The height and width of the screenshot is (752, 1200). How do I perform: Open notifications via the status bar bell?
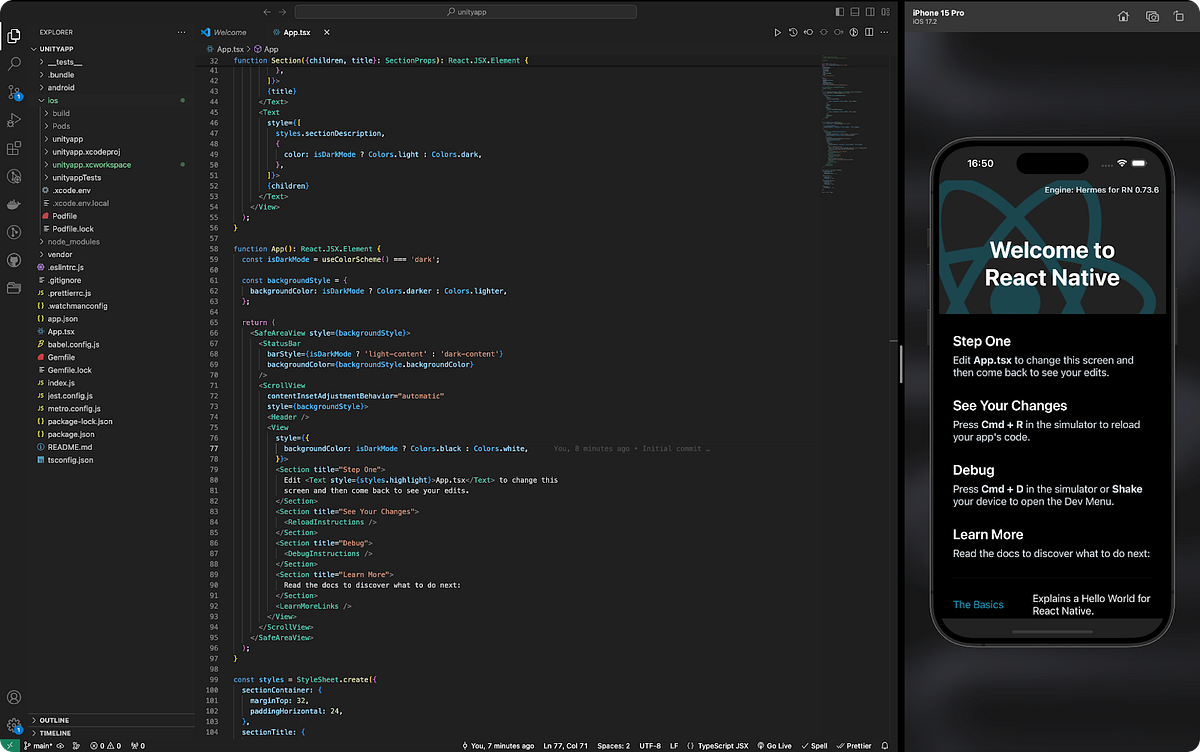tap(884, 745)
